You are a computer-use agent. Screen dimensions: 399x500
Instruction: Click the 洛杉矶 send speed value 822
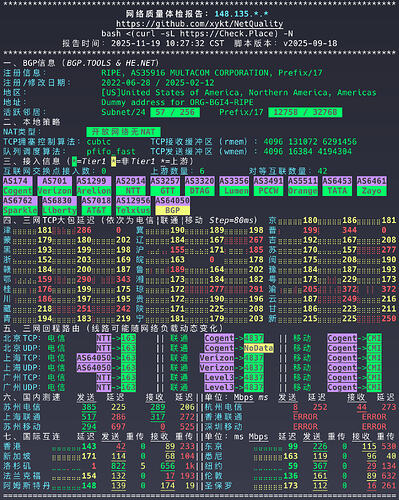click(119, 466)
